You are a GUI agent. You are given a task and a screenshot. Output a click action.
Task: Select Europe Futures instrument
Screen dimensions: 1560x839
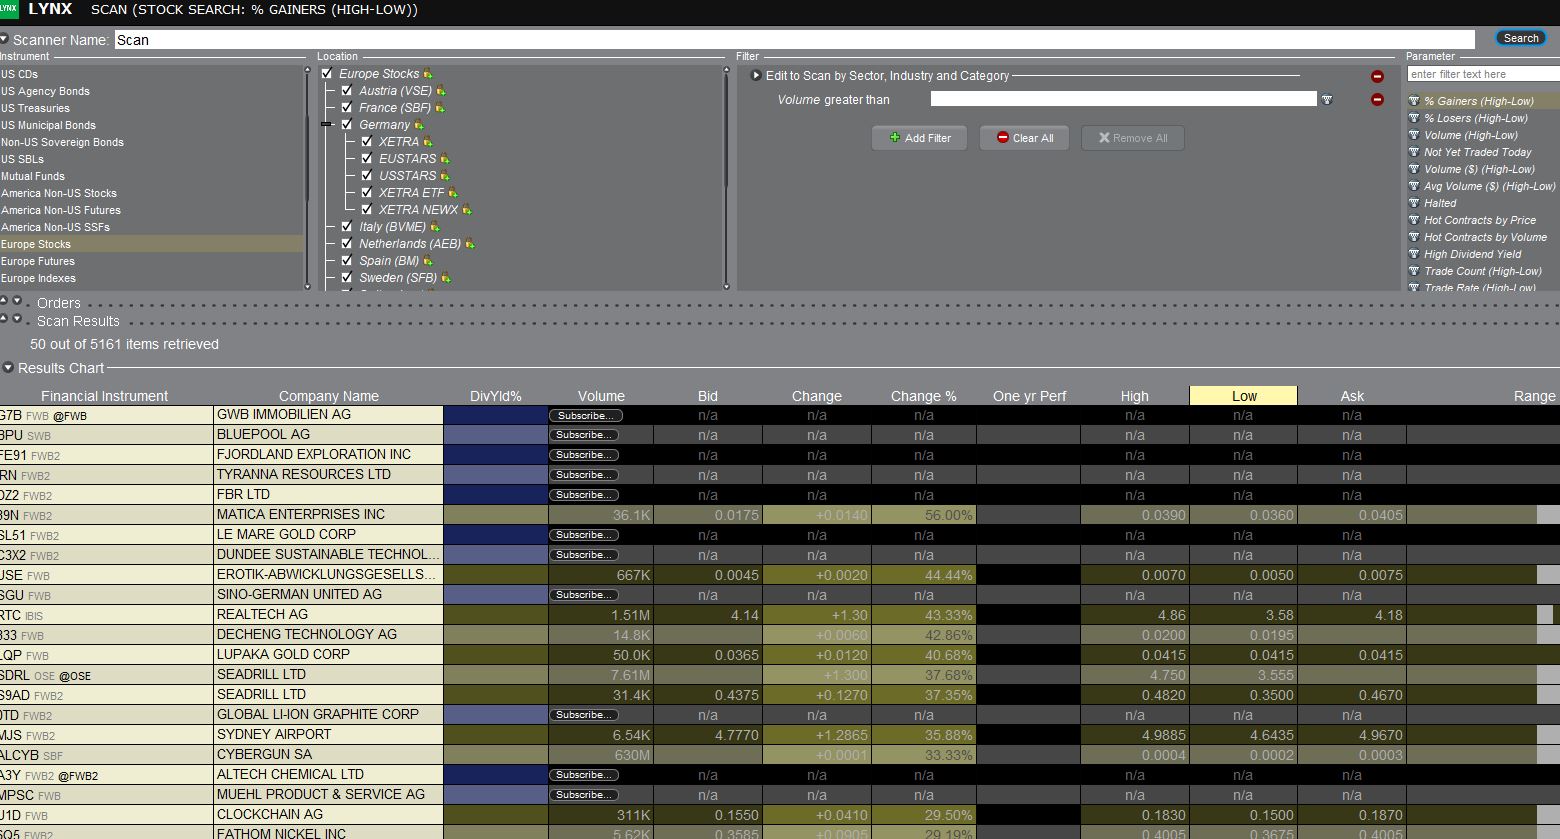152,261
